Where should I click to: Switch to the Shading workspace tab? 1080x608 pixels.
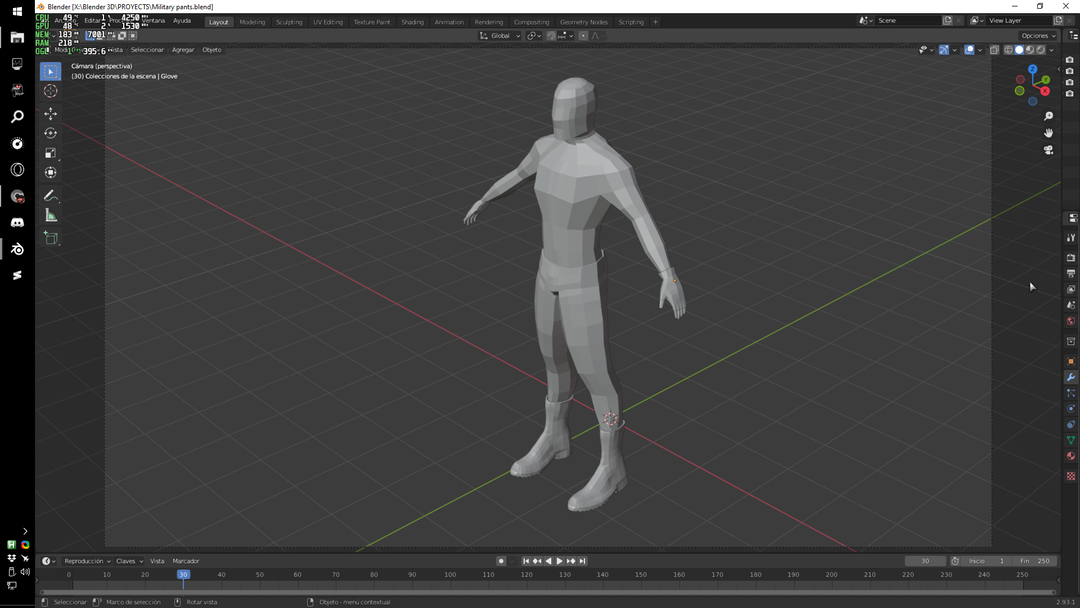[412, 21]
